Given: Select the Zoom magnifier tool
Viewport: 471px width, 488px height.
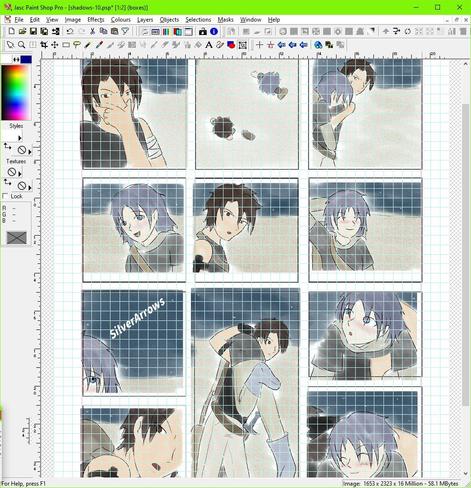Looking at the screenshot, I should 22,45.
